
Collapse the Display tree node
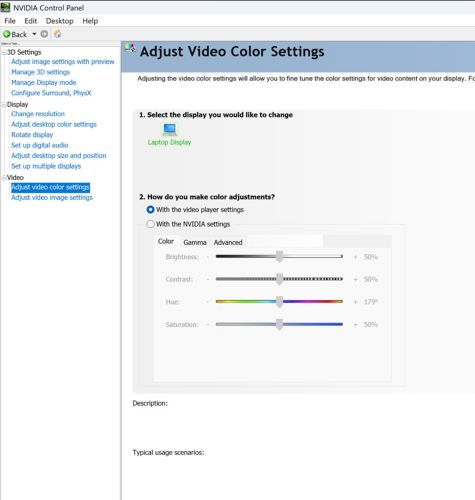tap(4, 105)
